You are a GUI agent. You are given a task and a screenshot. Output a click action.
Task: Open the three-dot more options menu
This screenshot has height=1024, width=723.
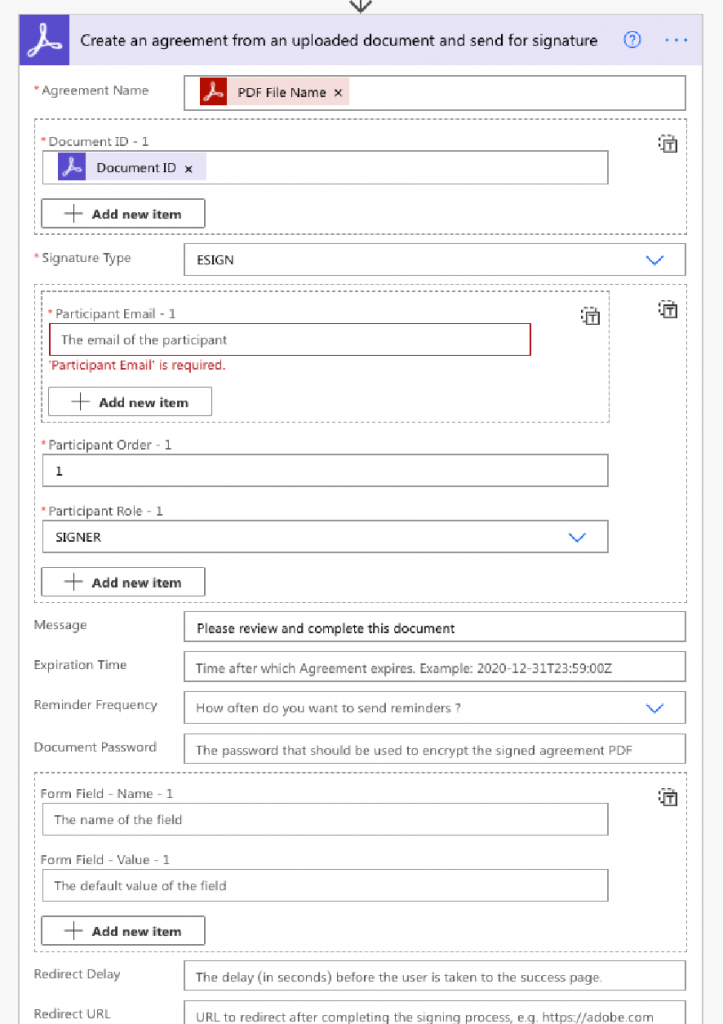tap(676, 40)
